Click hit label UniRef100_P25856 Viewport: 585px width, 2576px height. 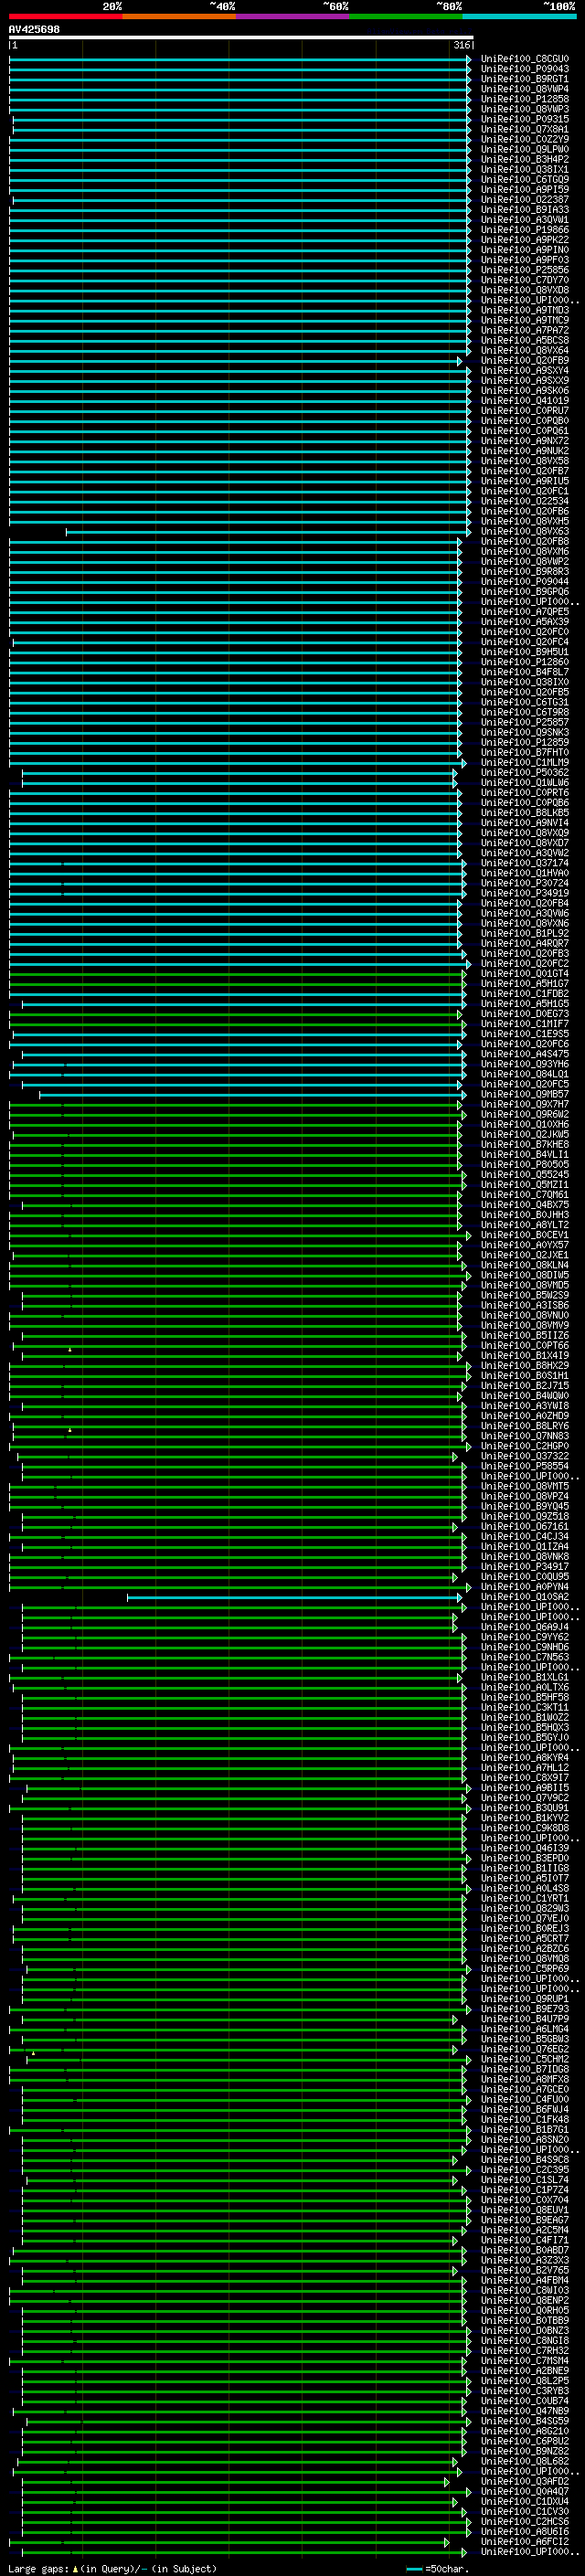tap(524, 270)
